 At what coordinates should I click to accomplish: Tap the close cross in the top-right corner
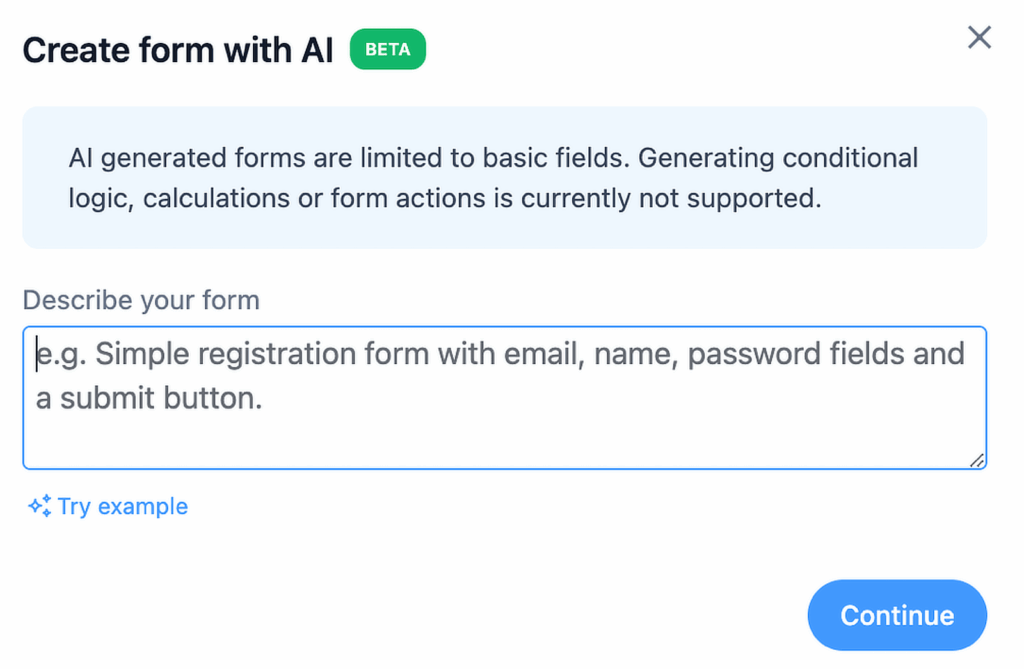pyautogui.click(x=978, y=37)
